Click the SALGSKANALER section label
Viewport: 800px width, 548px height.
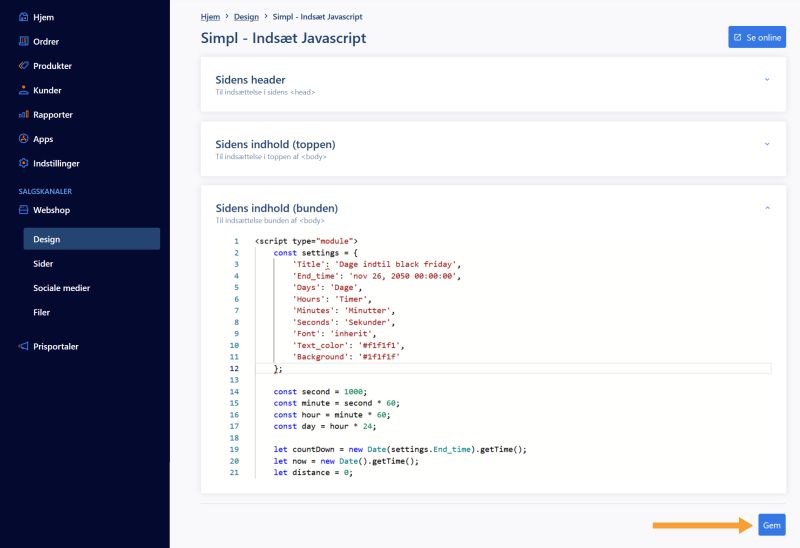tap(45, 191)
